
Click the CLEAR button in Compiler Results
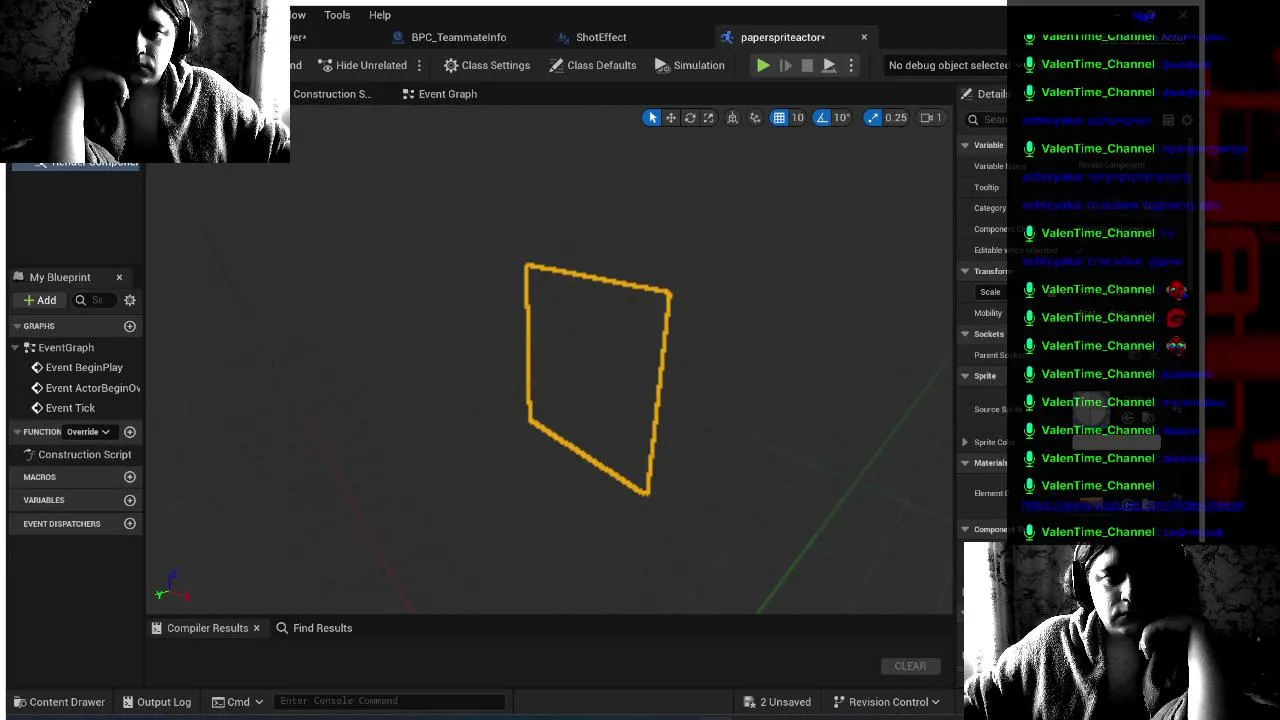point(910,666)
